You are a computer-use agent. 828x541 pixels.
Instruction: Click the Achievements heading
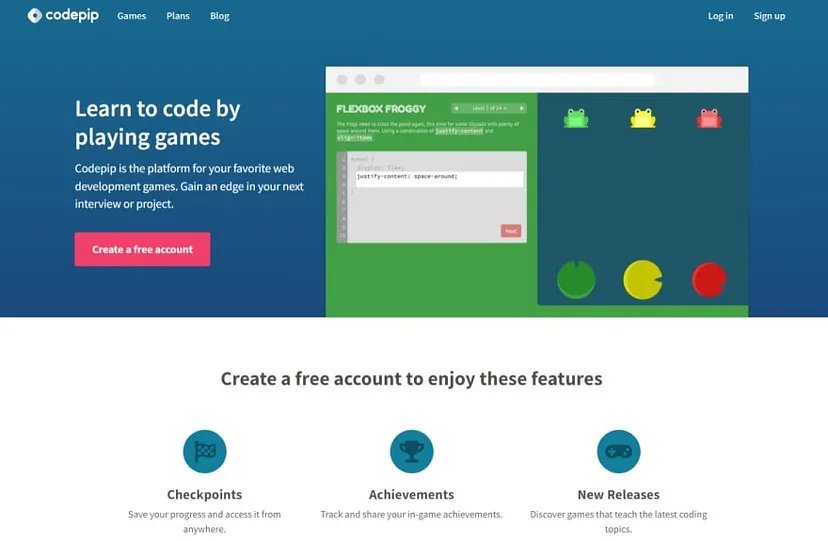point(411,495)
